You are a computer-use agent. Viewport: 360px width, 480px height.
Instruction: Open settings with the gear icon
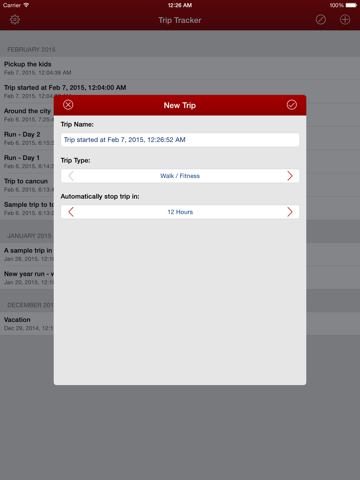coord(15,20)
